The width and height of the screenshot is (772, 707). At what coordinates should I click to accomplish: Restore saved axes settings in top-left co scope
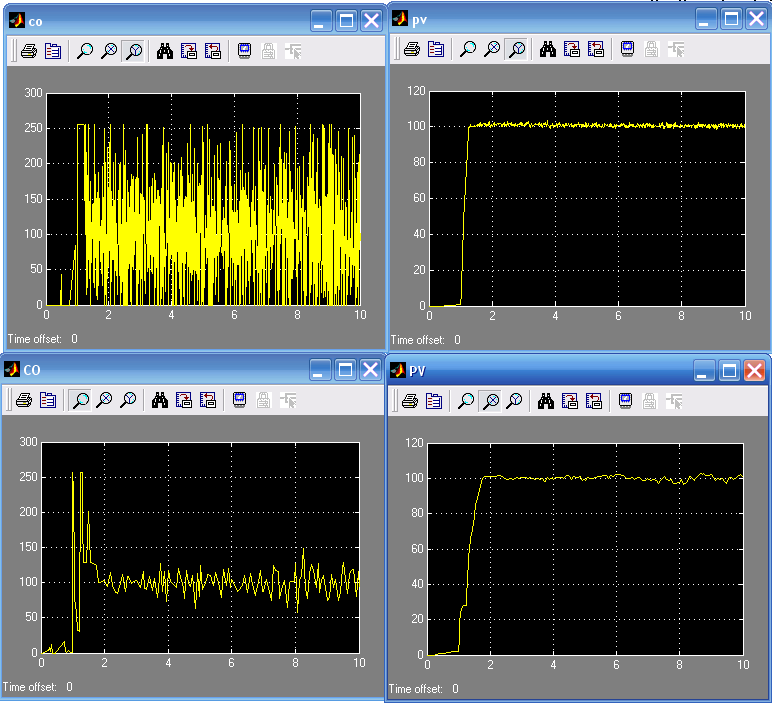[213, 50]
